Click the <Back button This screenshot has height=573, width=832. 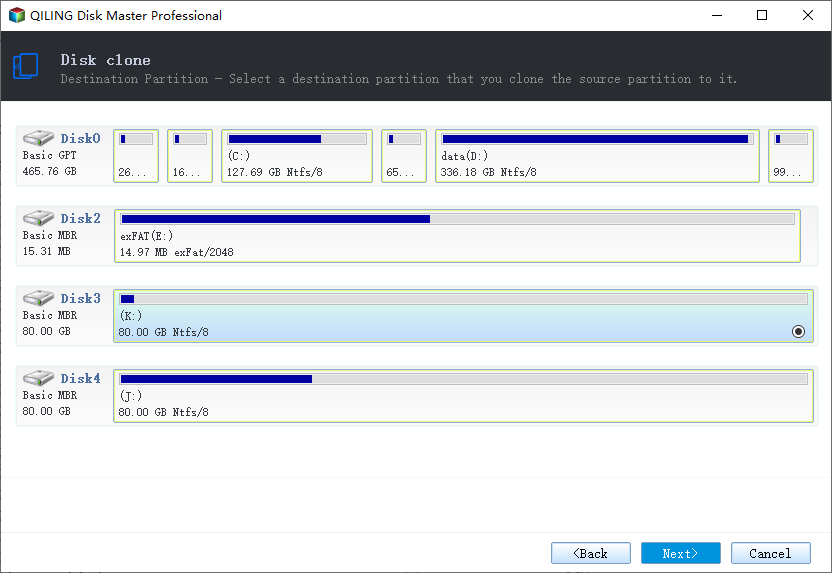pyautogui.click(x=591, y=553)
